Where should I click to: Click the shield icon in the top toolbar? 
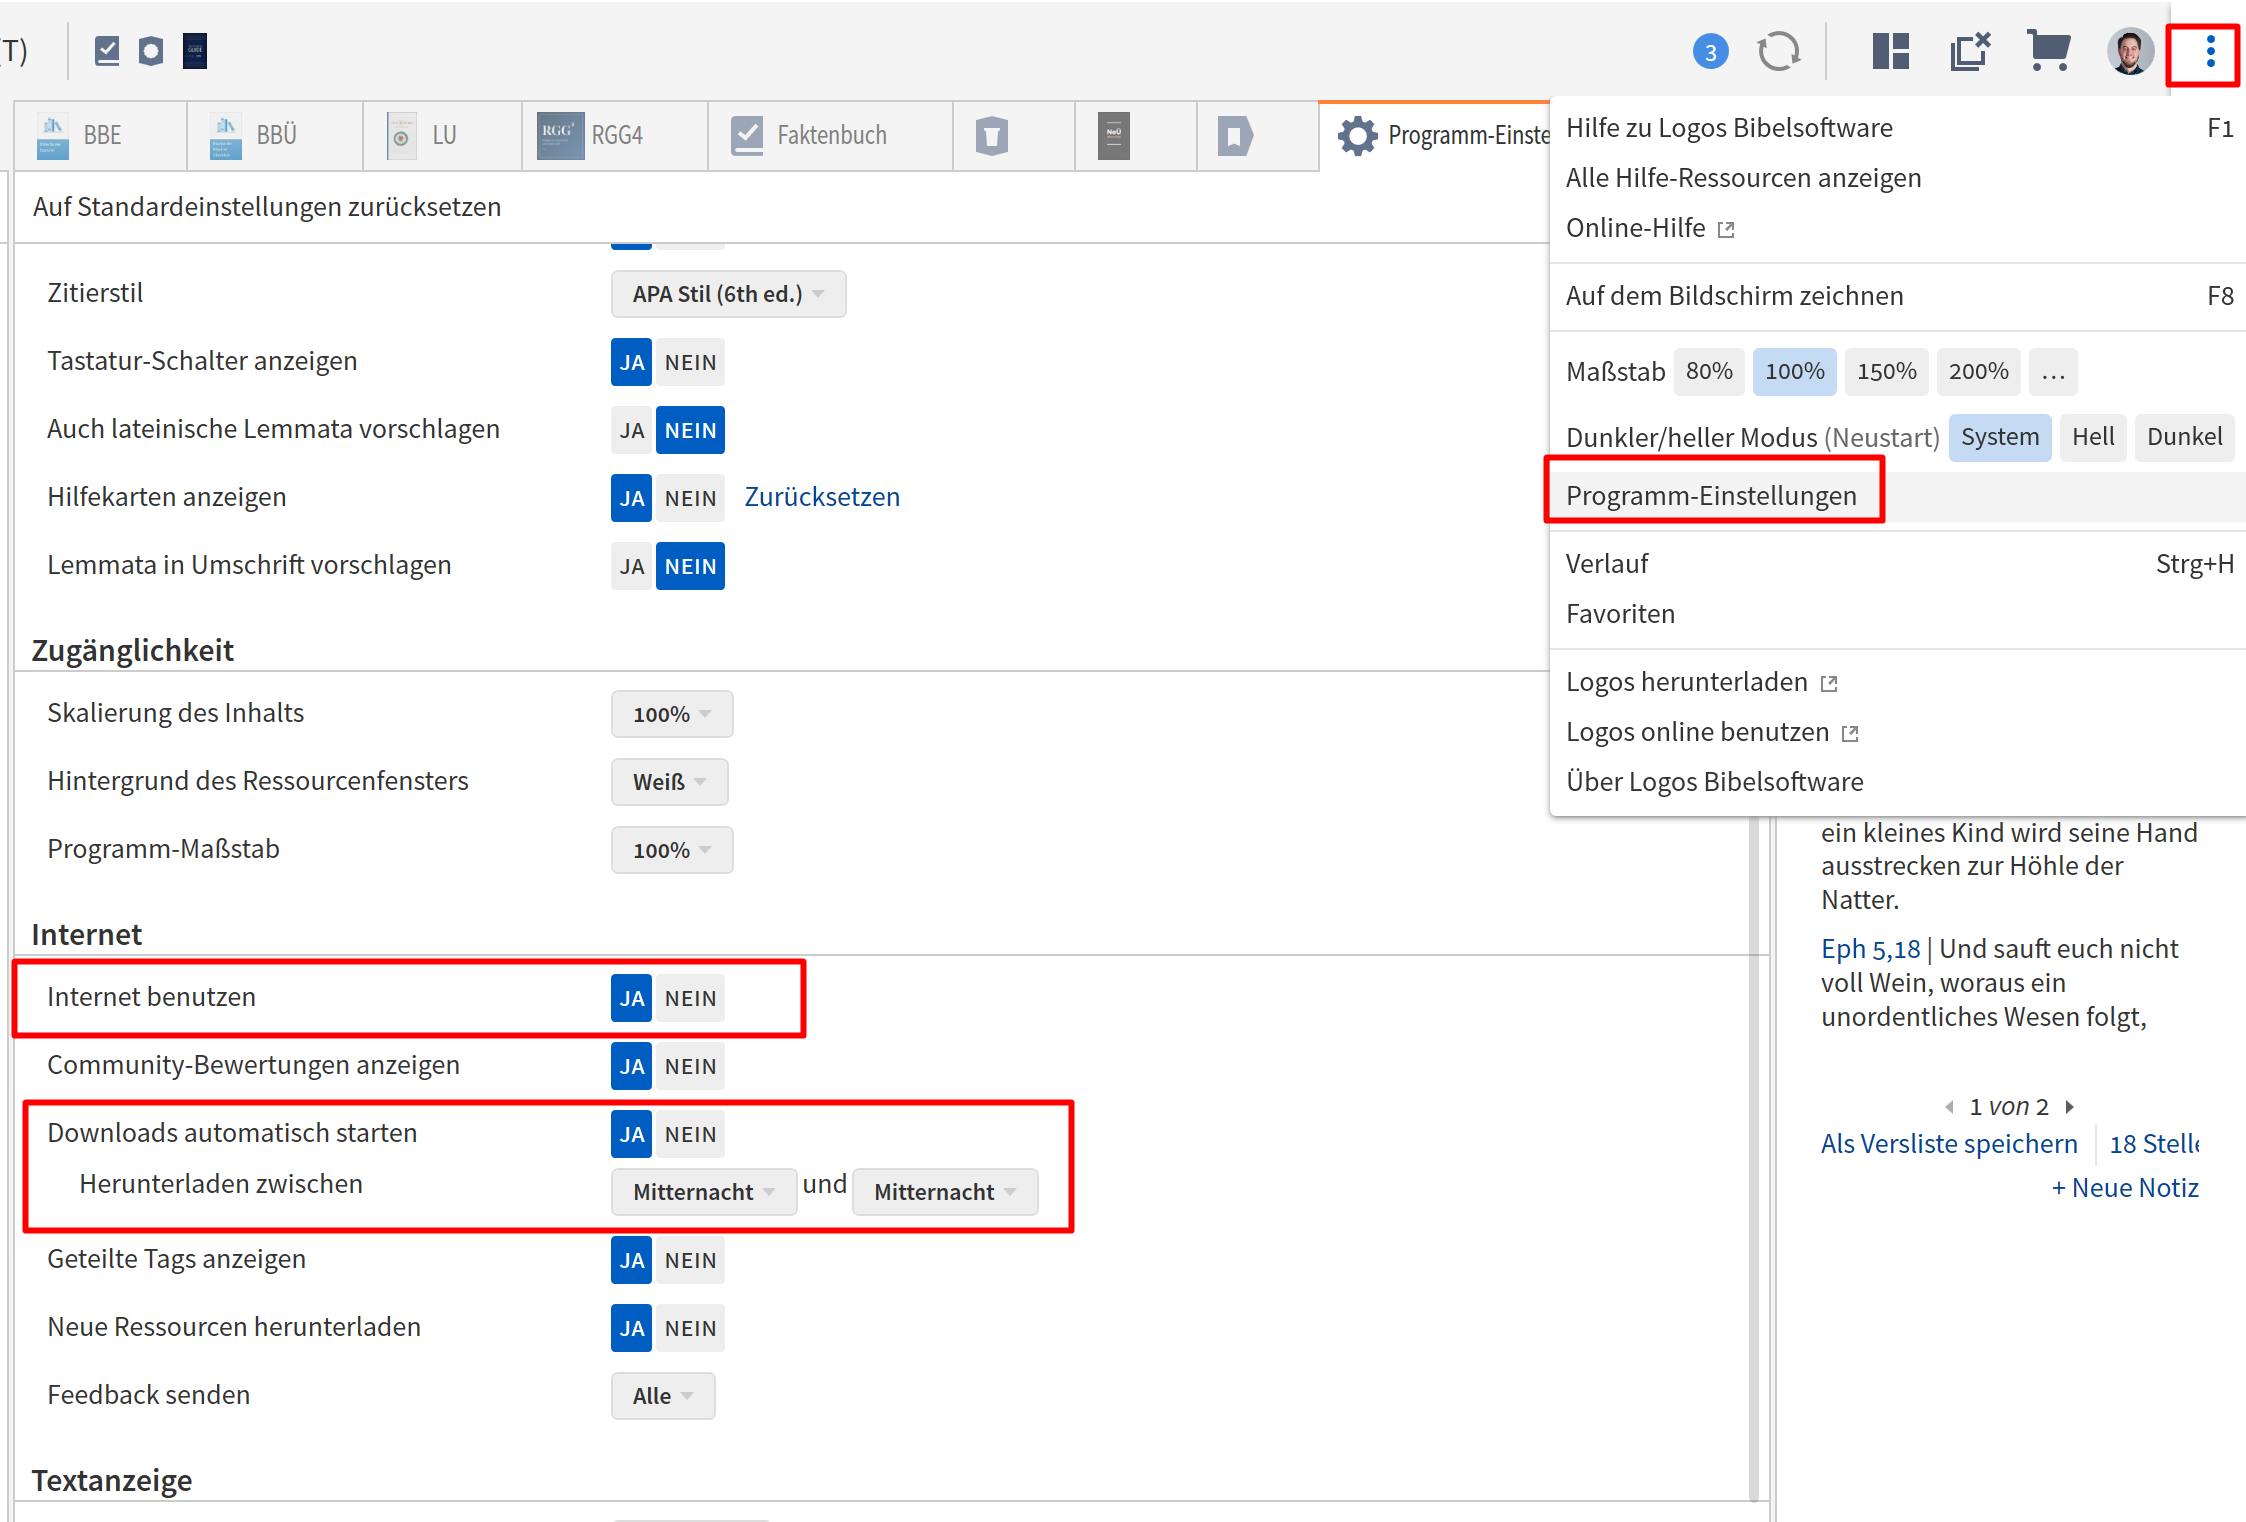pos(151,51)
